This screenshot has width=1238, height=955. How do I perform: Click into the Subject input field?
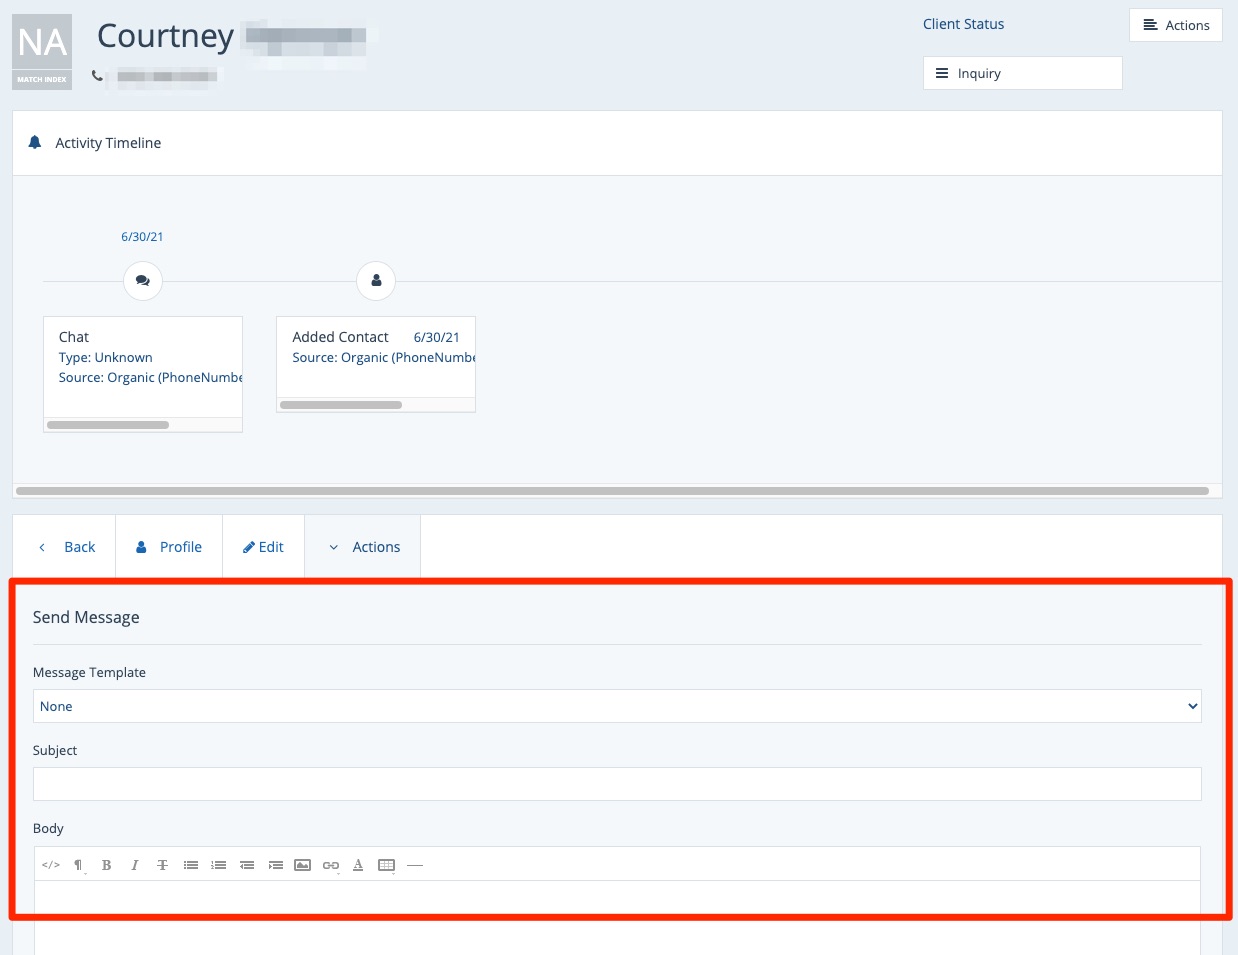[x=616, y=784]
